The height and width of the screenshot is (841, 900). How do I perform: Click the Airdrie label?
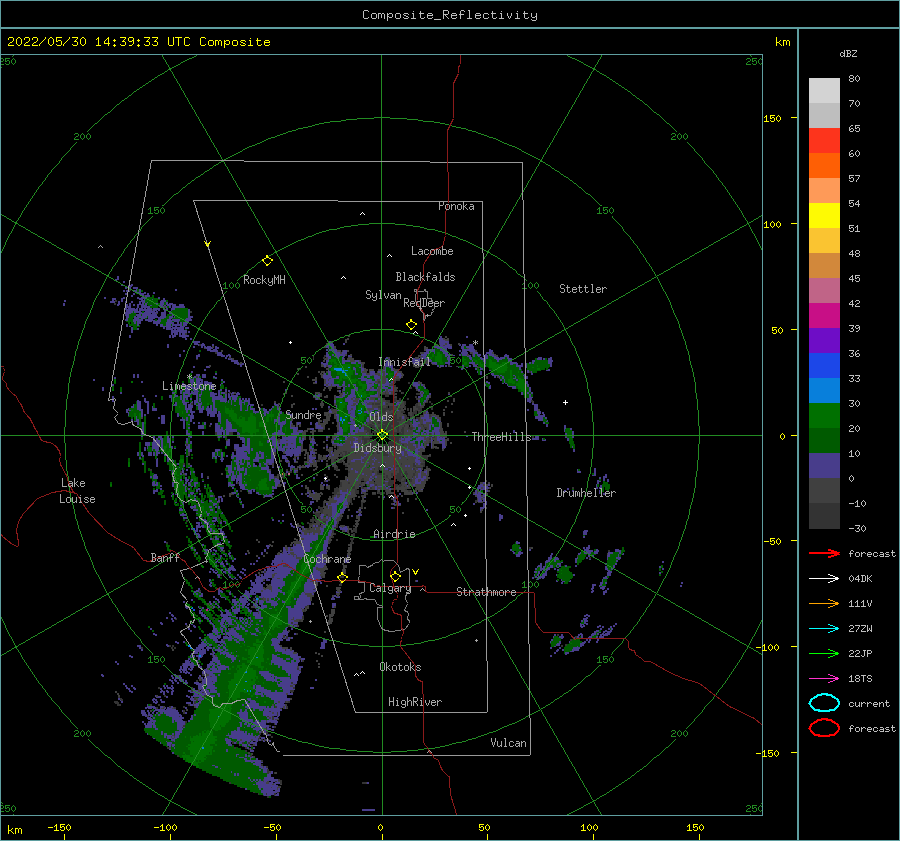(394, 534)
